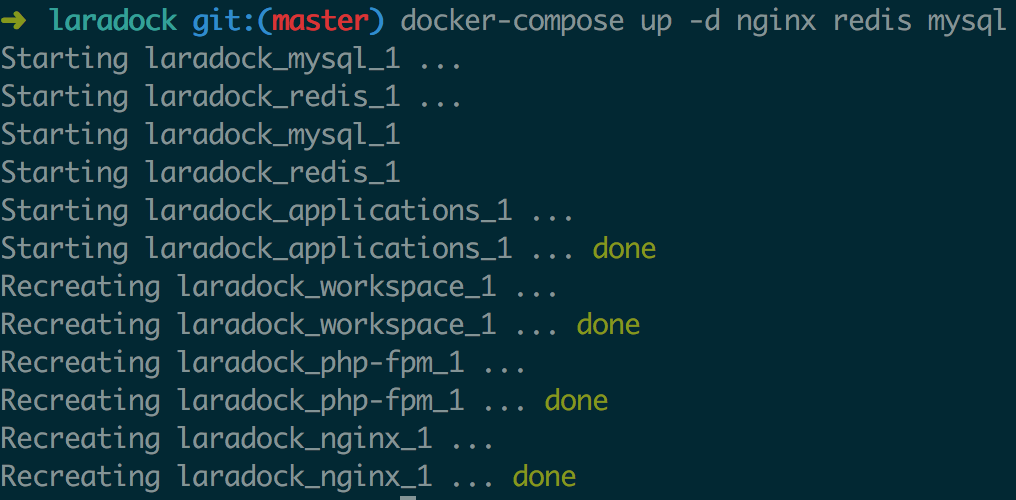Click the word up in the command
1016x500 pixels.
[x=656, y=23]
